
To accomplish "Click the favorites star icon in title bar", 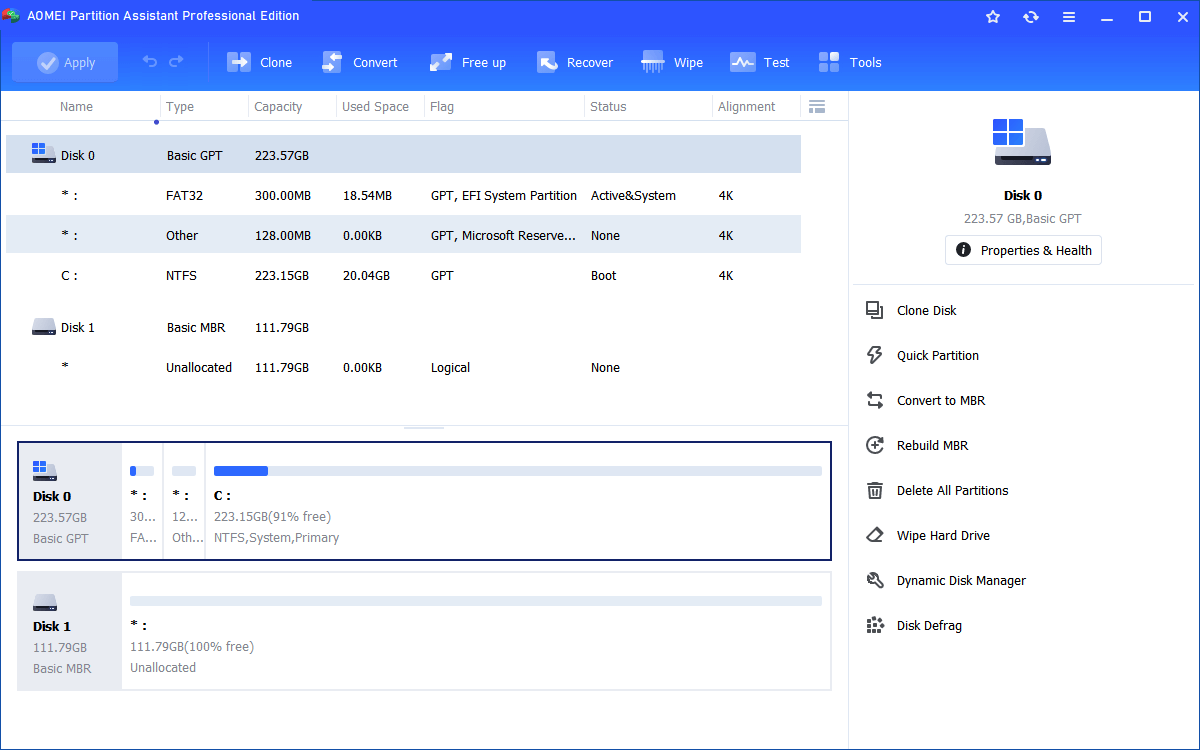I will coord(993,17).
